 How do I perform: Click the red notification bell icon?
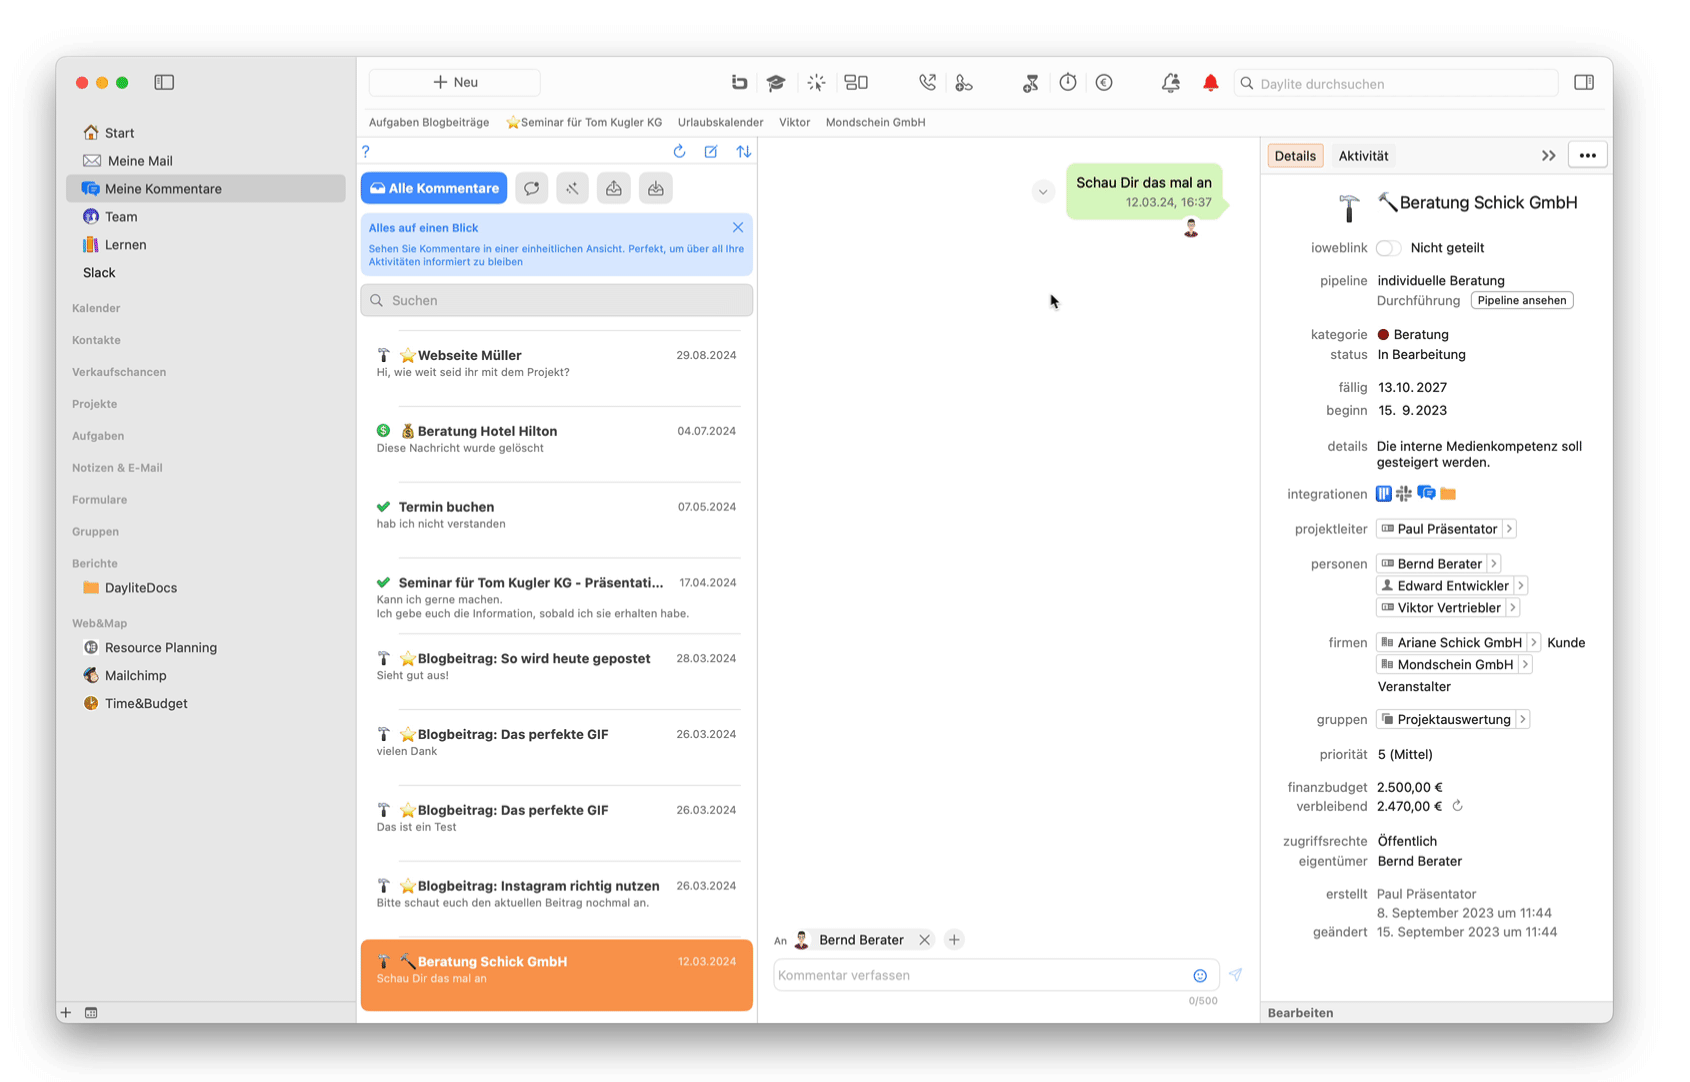[x=1210, y=83]
